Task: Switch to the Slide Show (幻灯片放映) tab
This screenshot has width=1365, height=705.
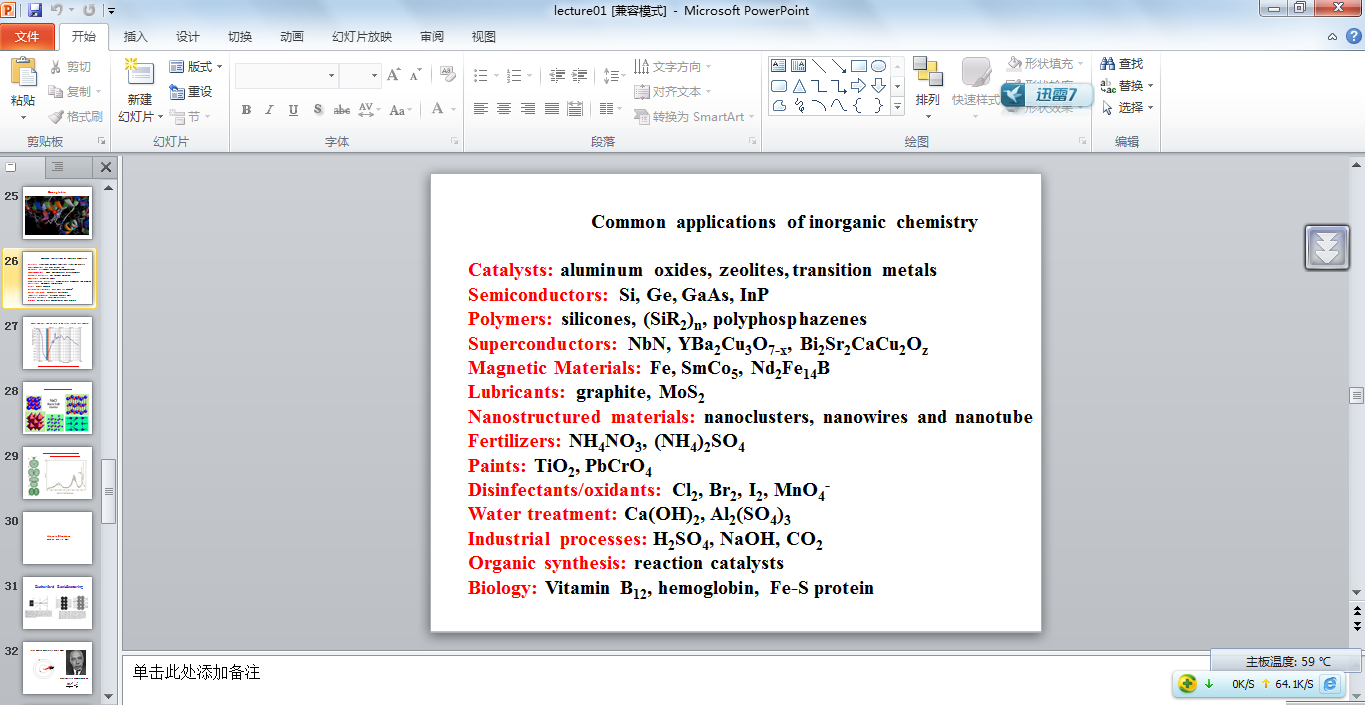Action: pyautogui.click(x=362, y=37)
